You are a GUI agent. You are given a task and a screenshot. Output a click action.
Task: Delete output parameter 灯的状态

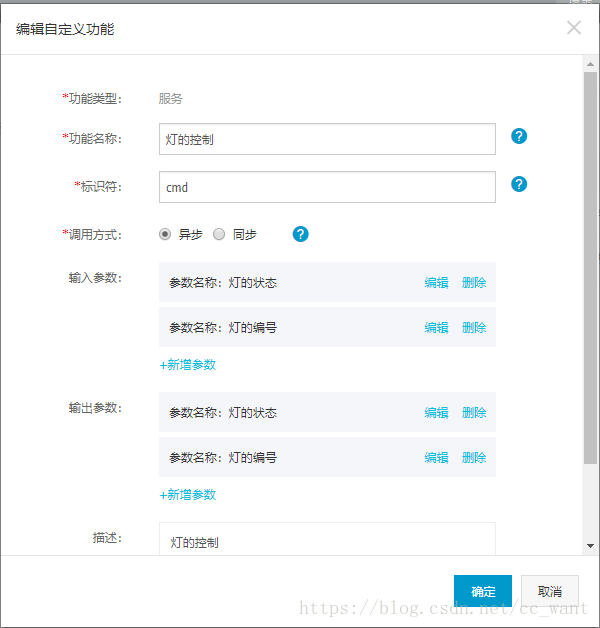(474, 412)
